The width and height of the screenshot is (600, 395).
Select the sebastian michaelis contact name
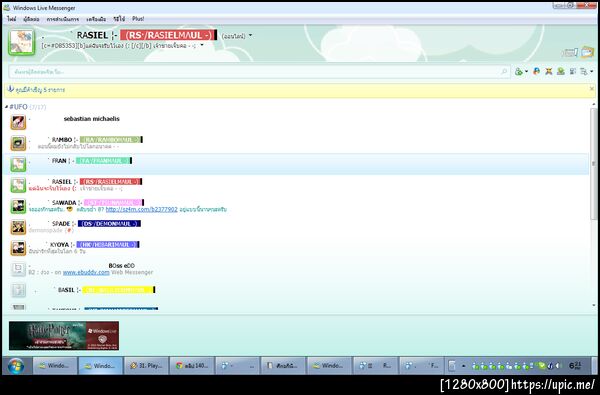(91, 119)
